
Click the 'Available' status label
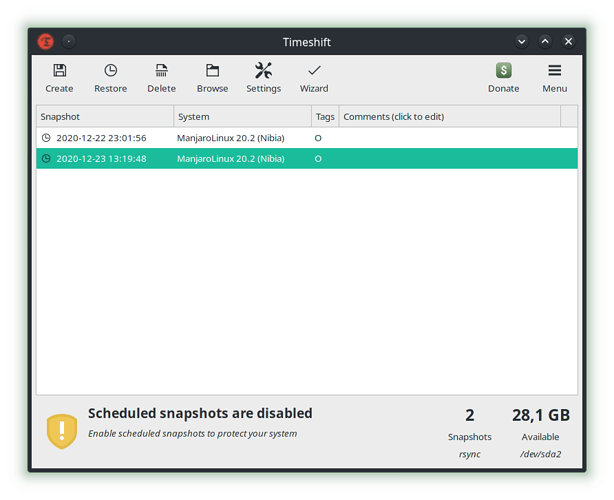540,437
